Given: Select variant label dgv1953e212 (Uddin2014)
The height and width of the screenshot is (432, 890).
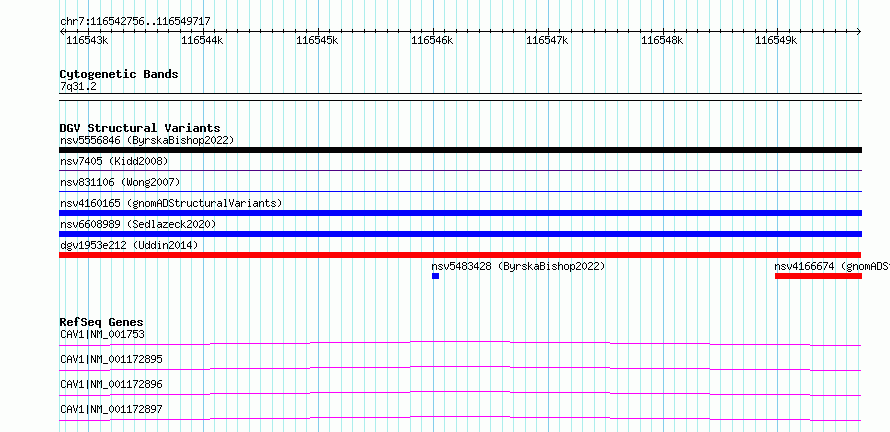Looking at the screenshot, I should (x=129, y=245).
